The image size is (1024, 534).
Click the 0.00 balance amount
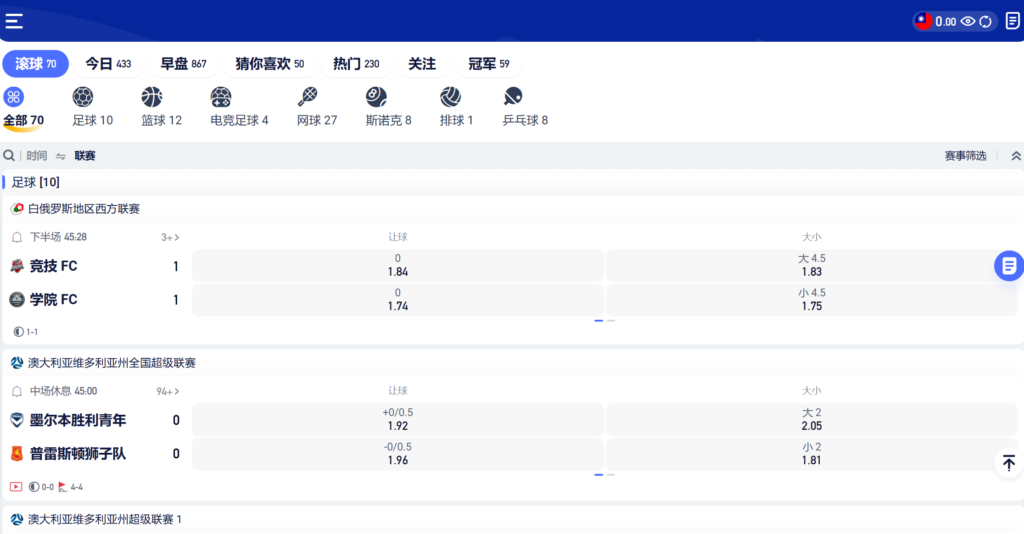point(946,22)
